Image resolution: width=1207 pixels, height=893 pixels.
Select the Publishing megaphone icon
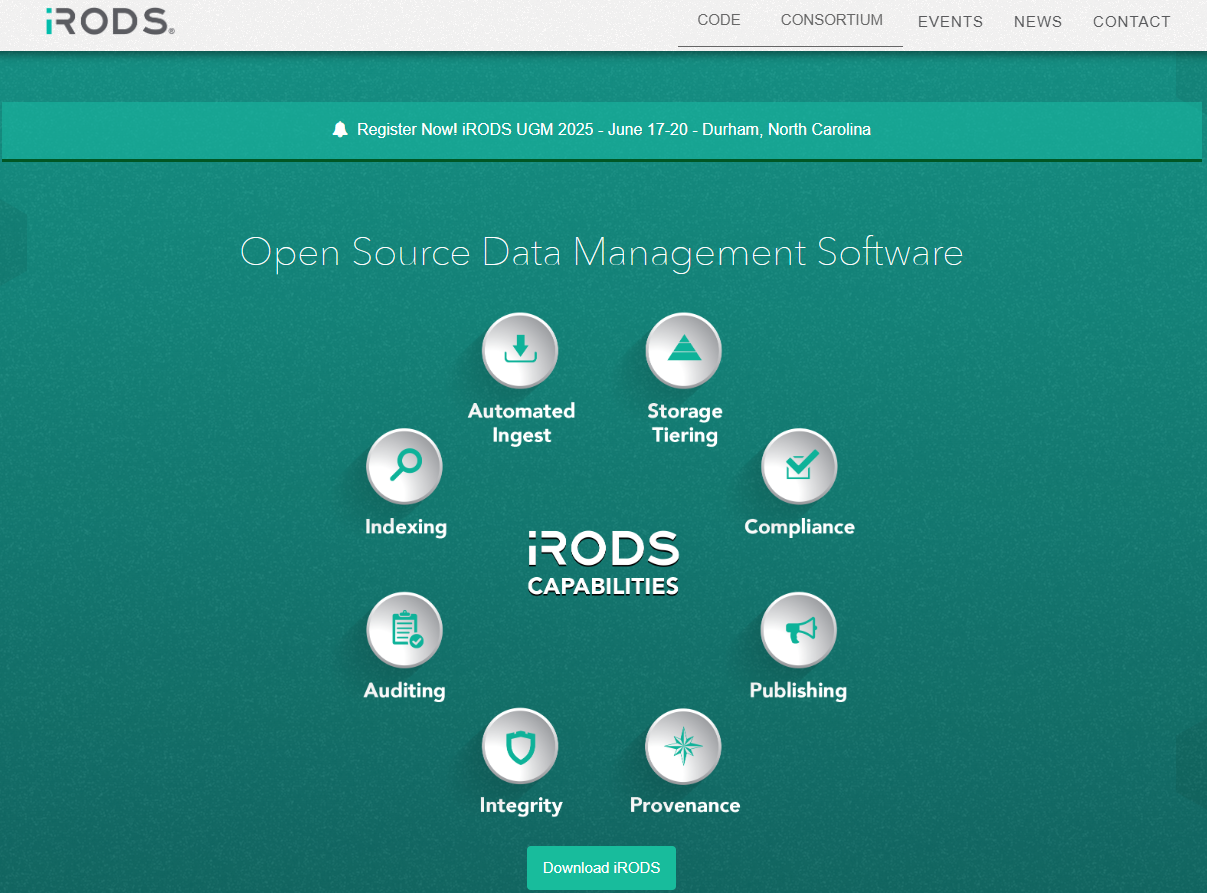[x=799, y=630]
